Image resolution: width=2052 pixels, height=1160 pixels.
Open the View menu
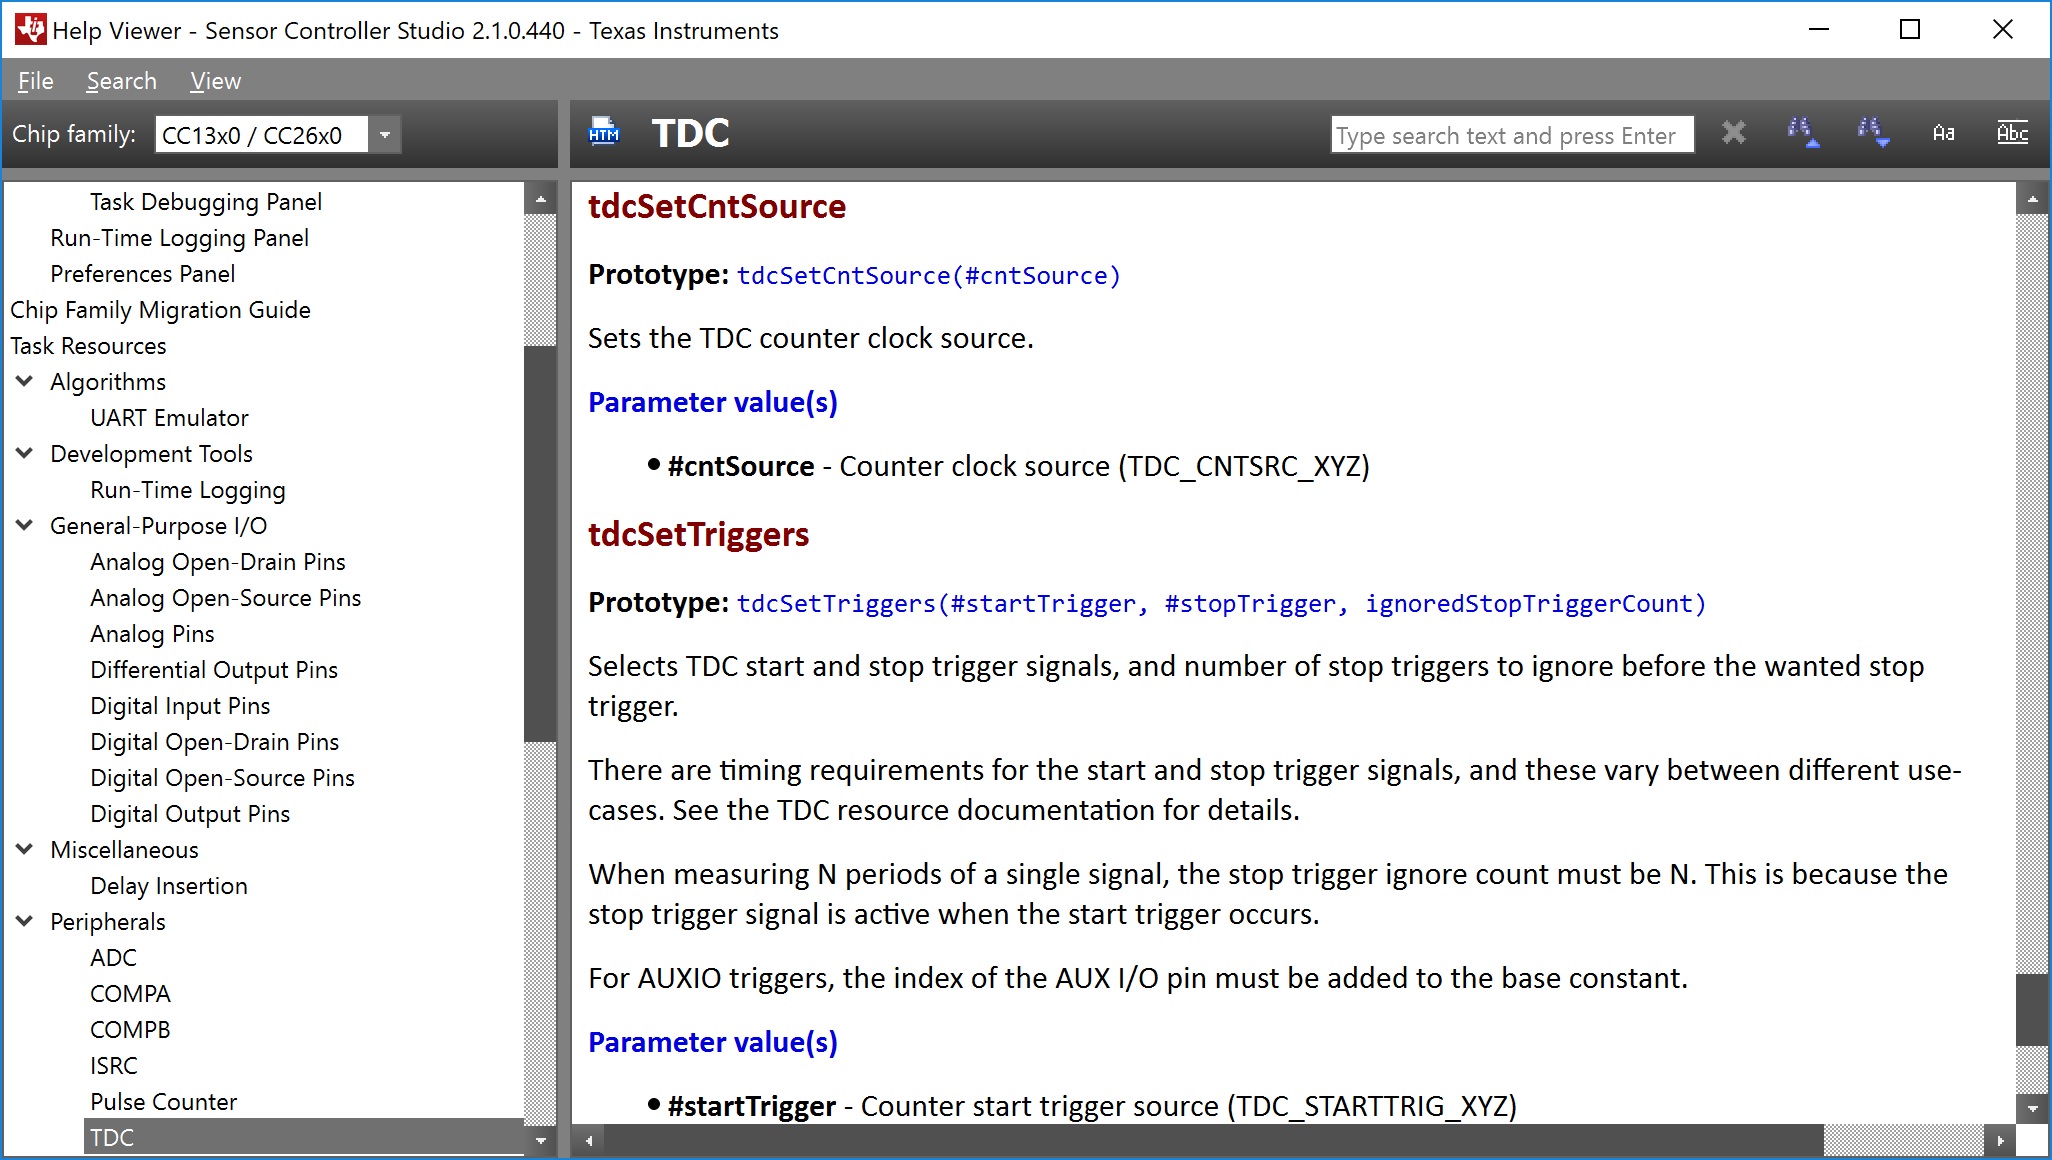[x=215, y=81]
